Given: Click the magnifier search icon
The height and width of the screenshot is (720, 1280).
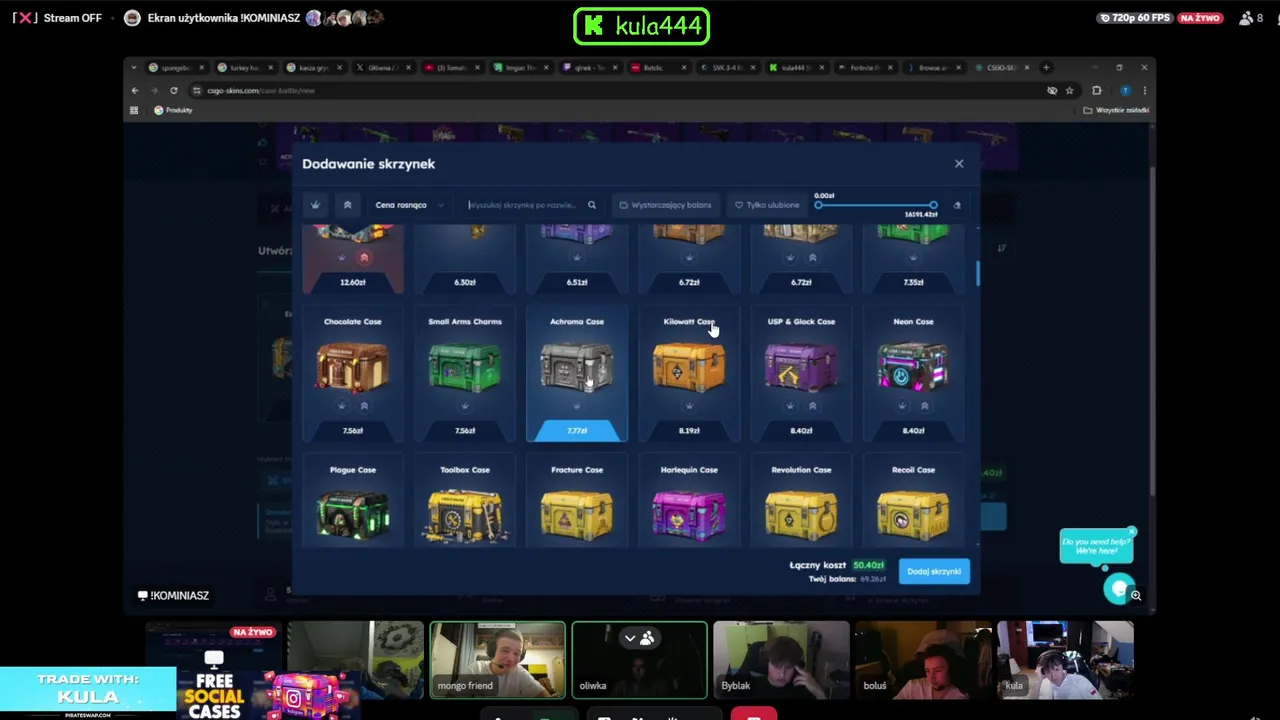Looking at the screenshot, I should (x=592, y=205).
